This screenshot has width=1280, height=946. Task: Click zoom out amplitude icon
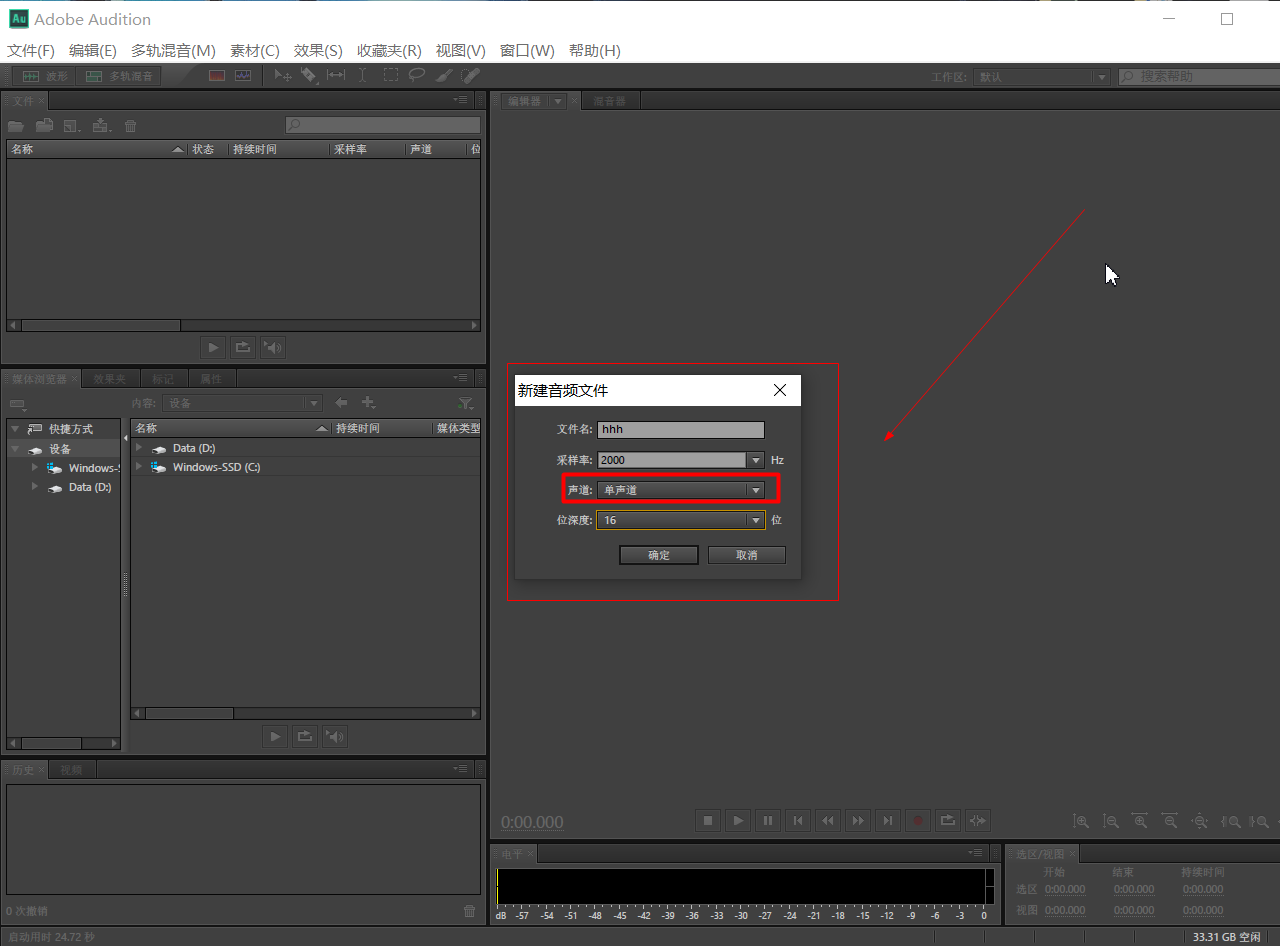click(1111, 821)
